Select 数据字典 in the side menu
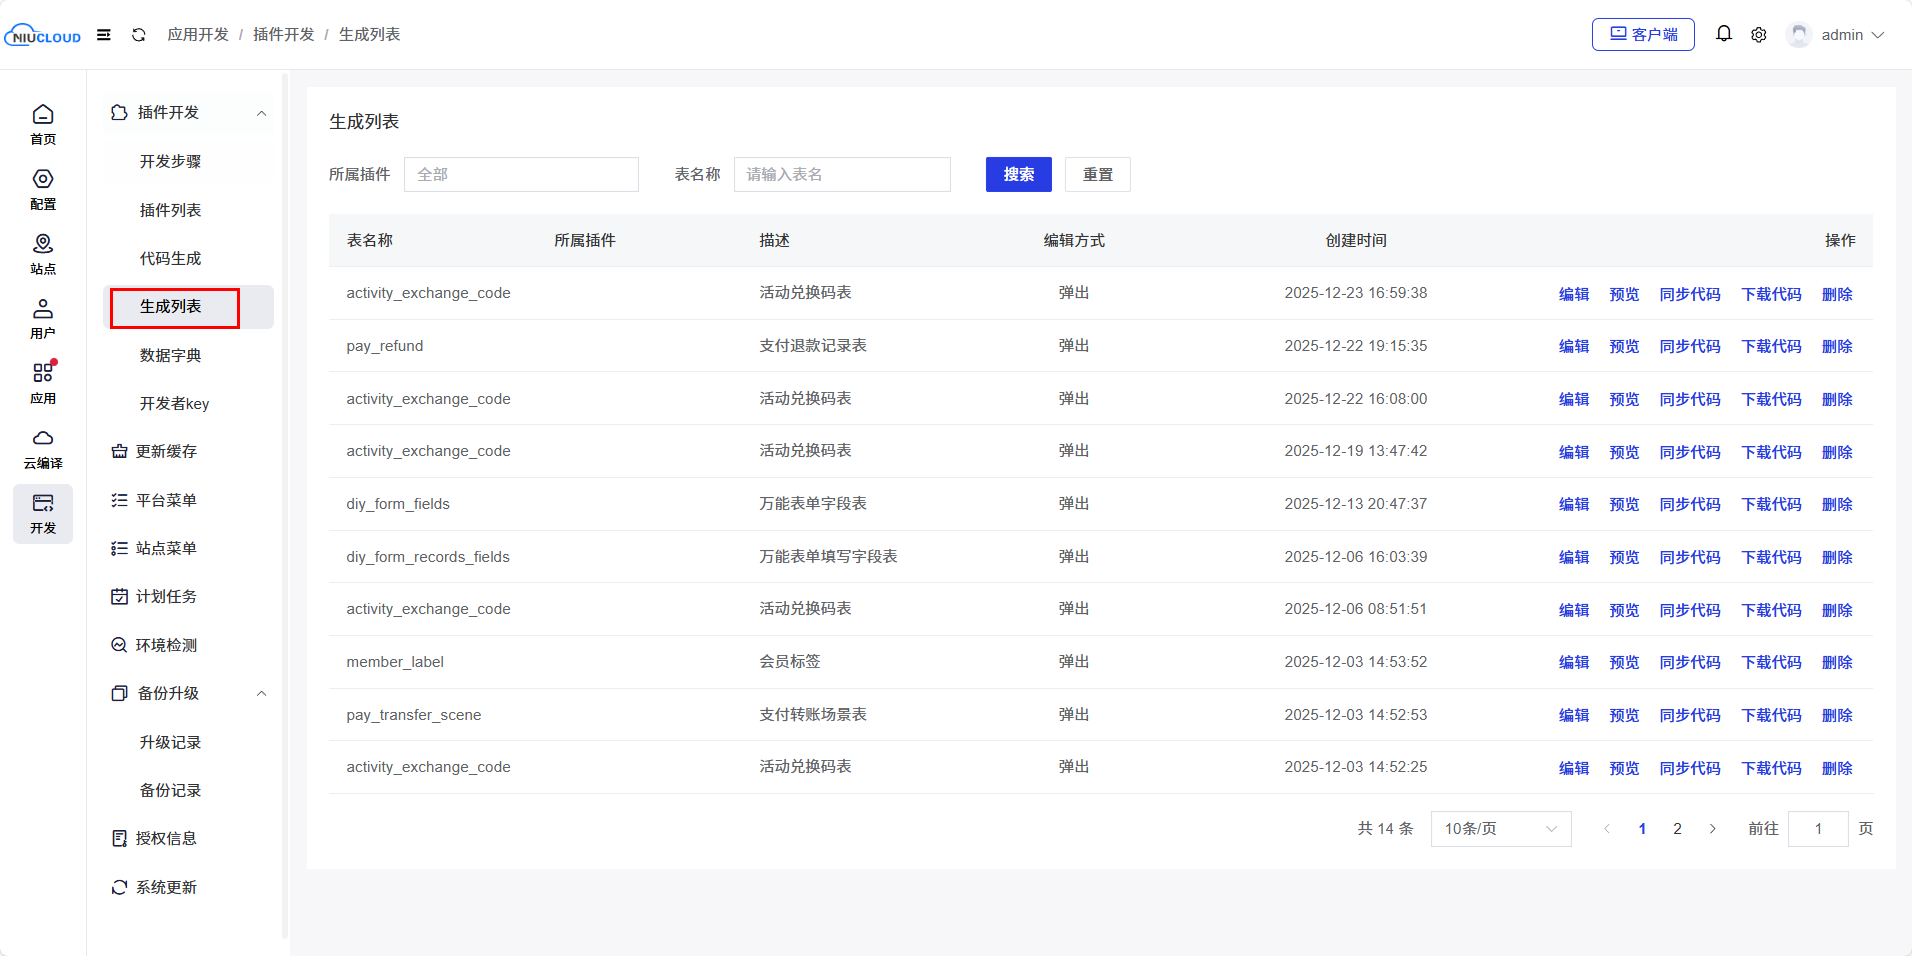Screen dimensions: 1912x956 pos(171,355)
